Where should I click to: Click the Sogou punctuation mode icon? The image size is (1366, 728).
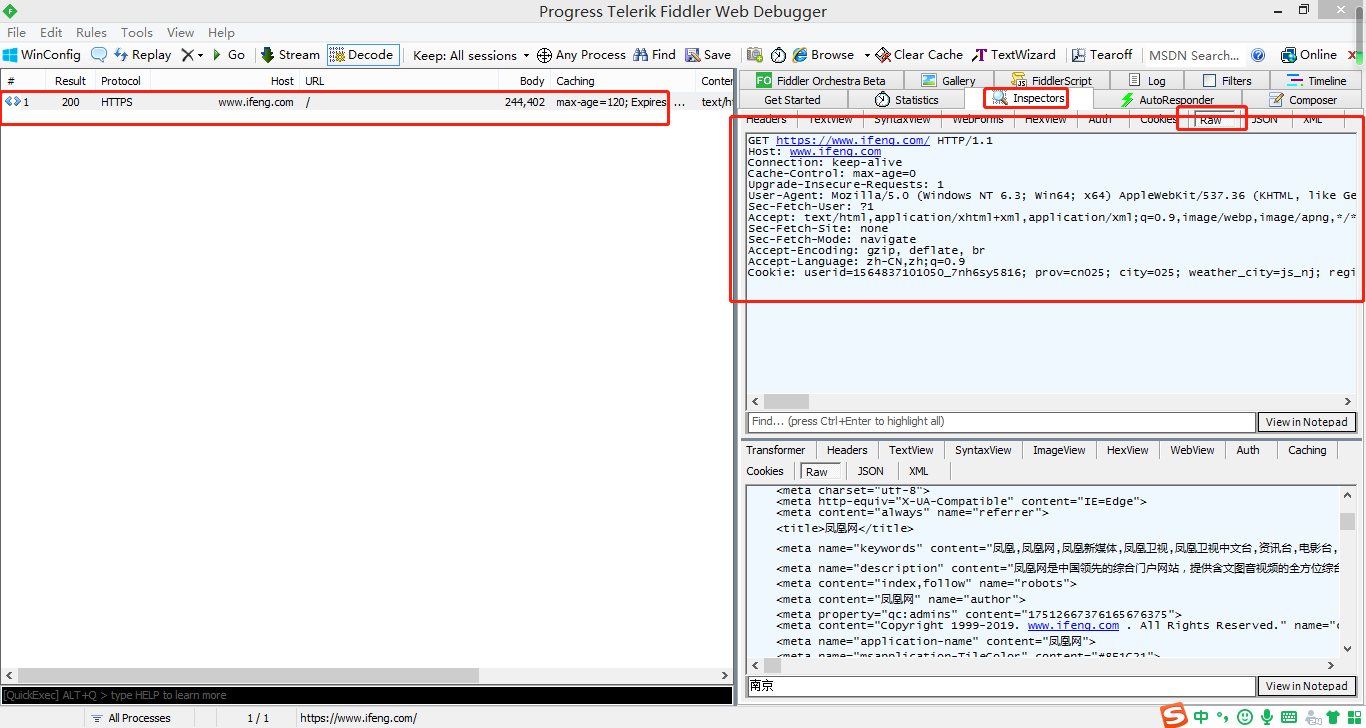tap(1222, 717)
